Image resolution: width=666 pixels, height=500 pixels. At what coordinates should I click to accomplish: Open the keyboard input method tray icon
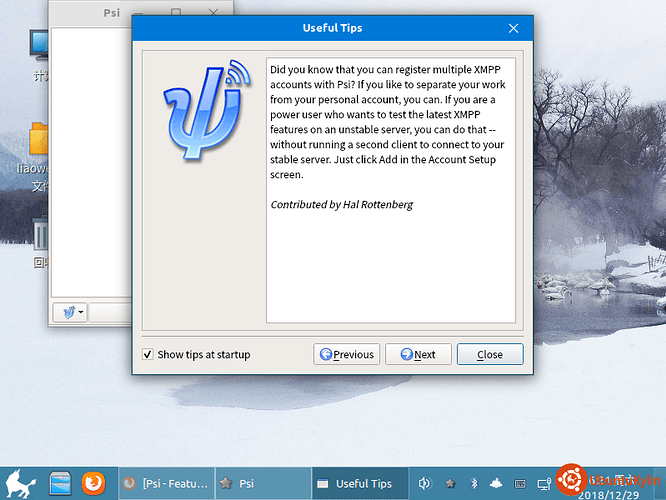click(520, 484)
